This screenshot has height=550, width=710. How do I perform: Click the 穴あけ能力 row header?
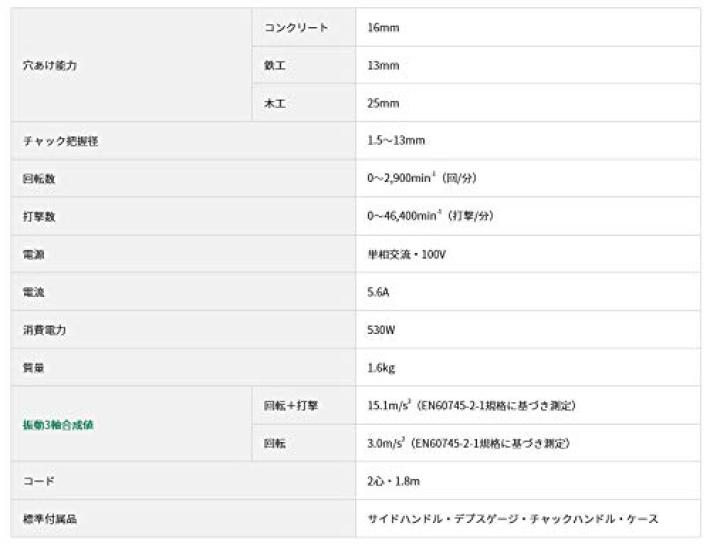coord(50,65)
